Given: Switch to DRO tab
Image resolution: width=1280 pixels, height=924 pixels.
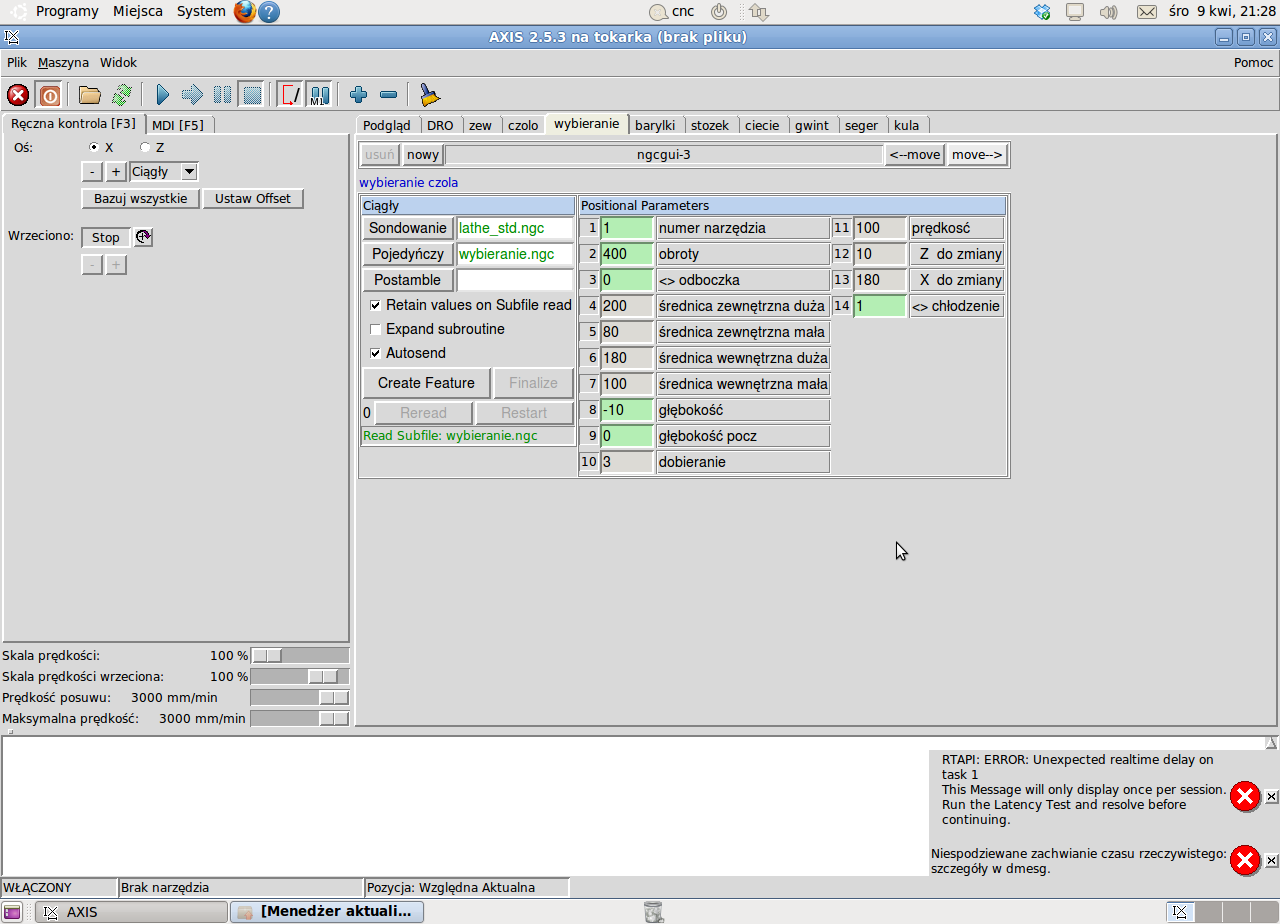Looking at the screenshot, I should pos(440,125).
